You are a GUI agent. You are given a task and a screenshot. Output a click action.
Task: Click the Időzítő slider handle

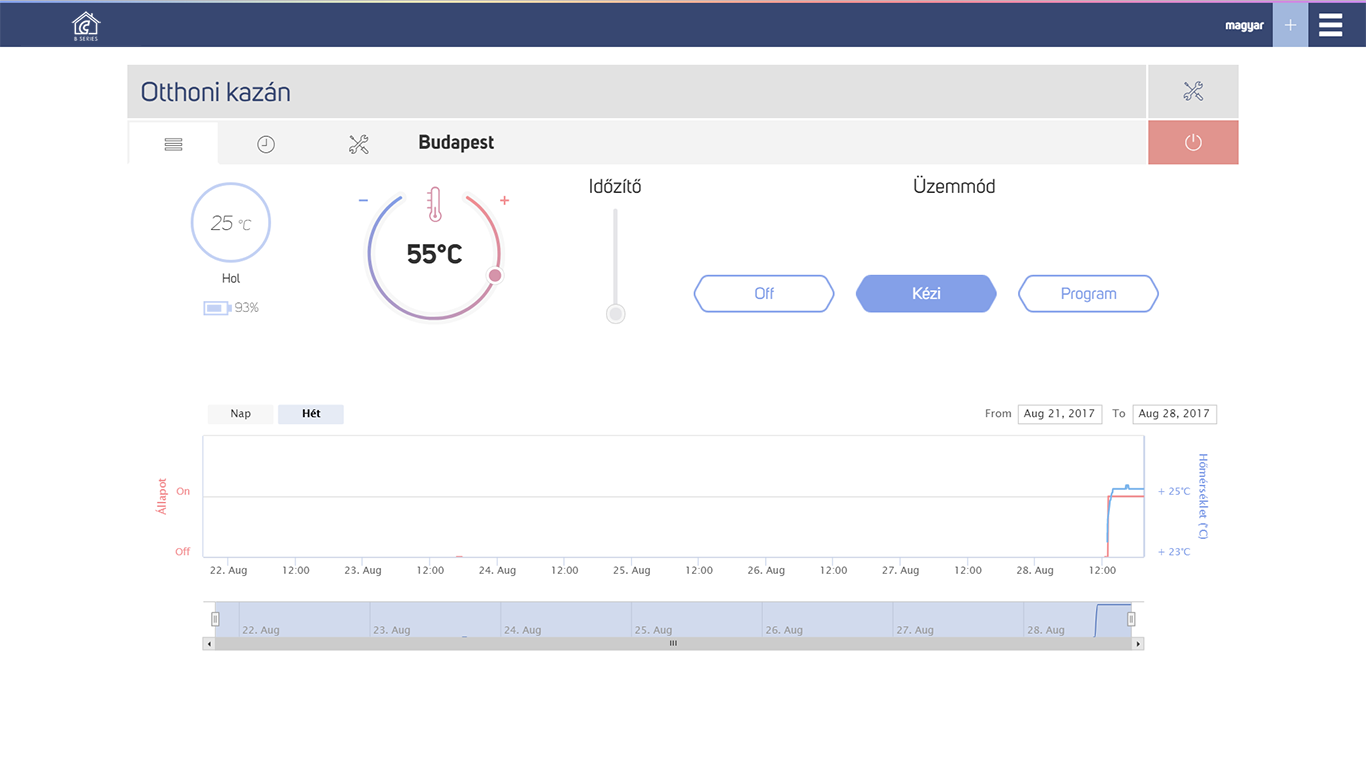coord(616,314)
